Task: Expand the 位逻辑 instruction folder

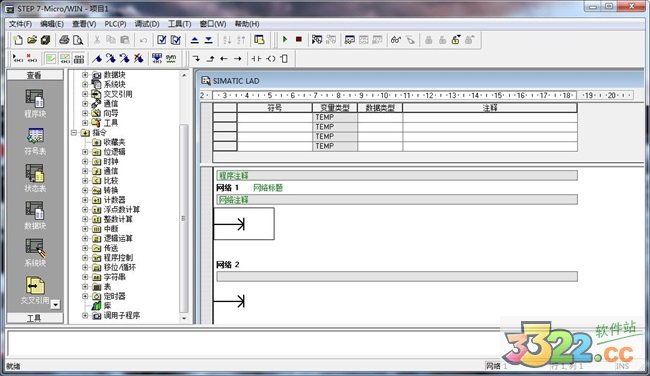Action: (85, 152)
